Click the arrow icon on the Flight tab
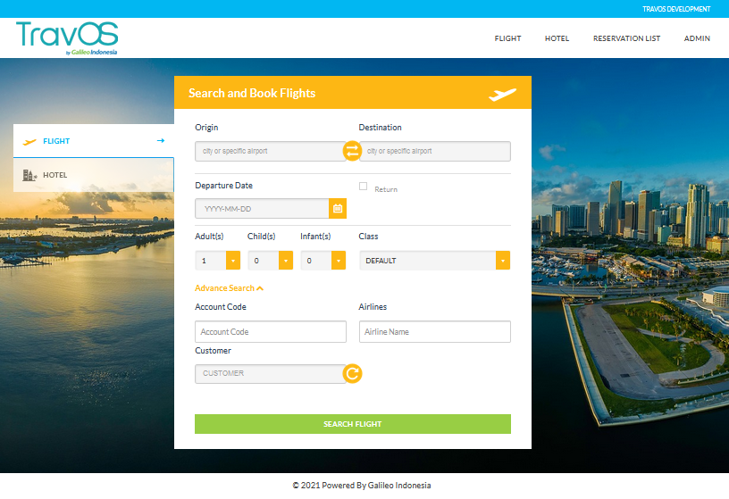 click(161, 140)
